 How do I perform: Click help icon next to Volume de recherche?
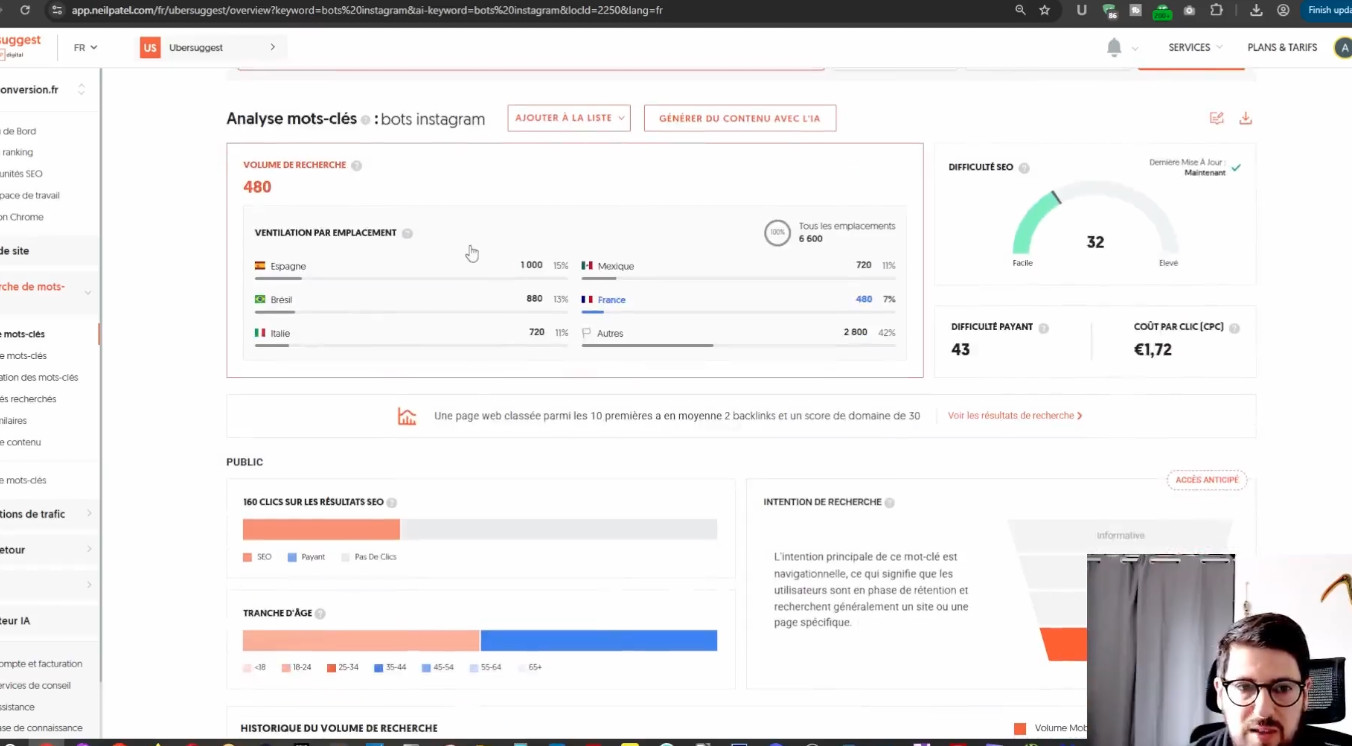click(356, 166)
